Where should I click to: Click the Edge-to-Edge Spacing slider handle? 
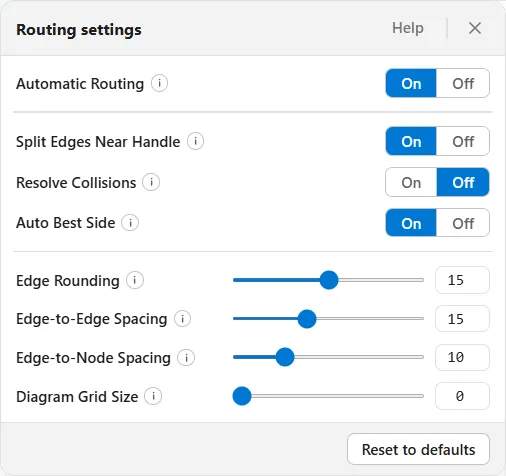tap(307, 319)
